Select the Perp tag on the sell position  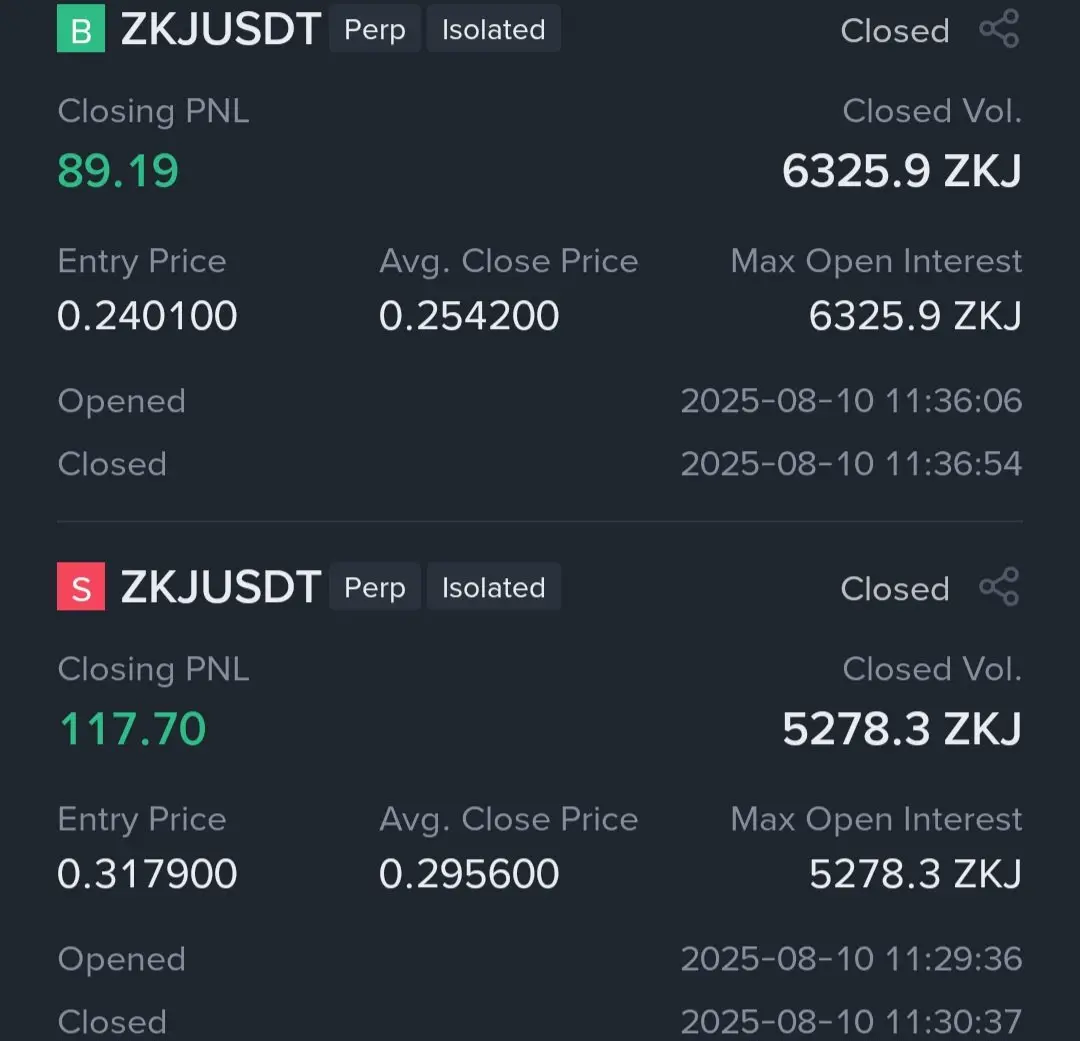(x=375, y=587)
